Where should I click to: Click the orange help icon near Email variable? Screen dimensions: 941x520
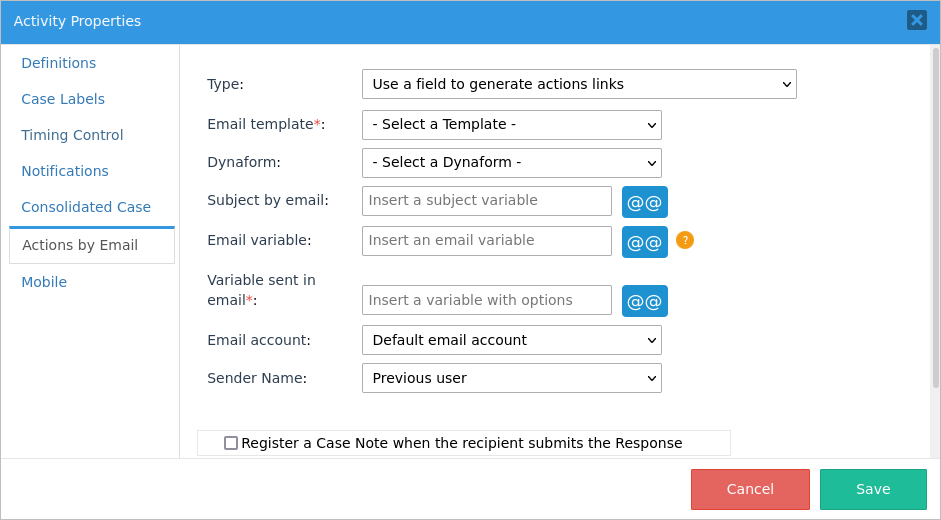coord(685,240)
